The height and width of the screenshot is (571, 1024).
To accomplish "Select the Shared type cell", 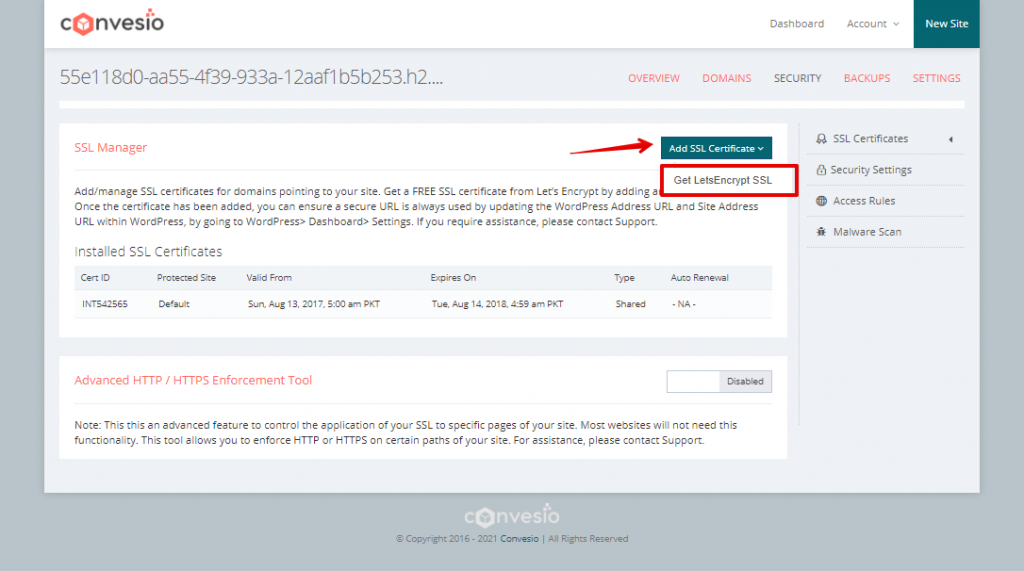I will (630, 304).
